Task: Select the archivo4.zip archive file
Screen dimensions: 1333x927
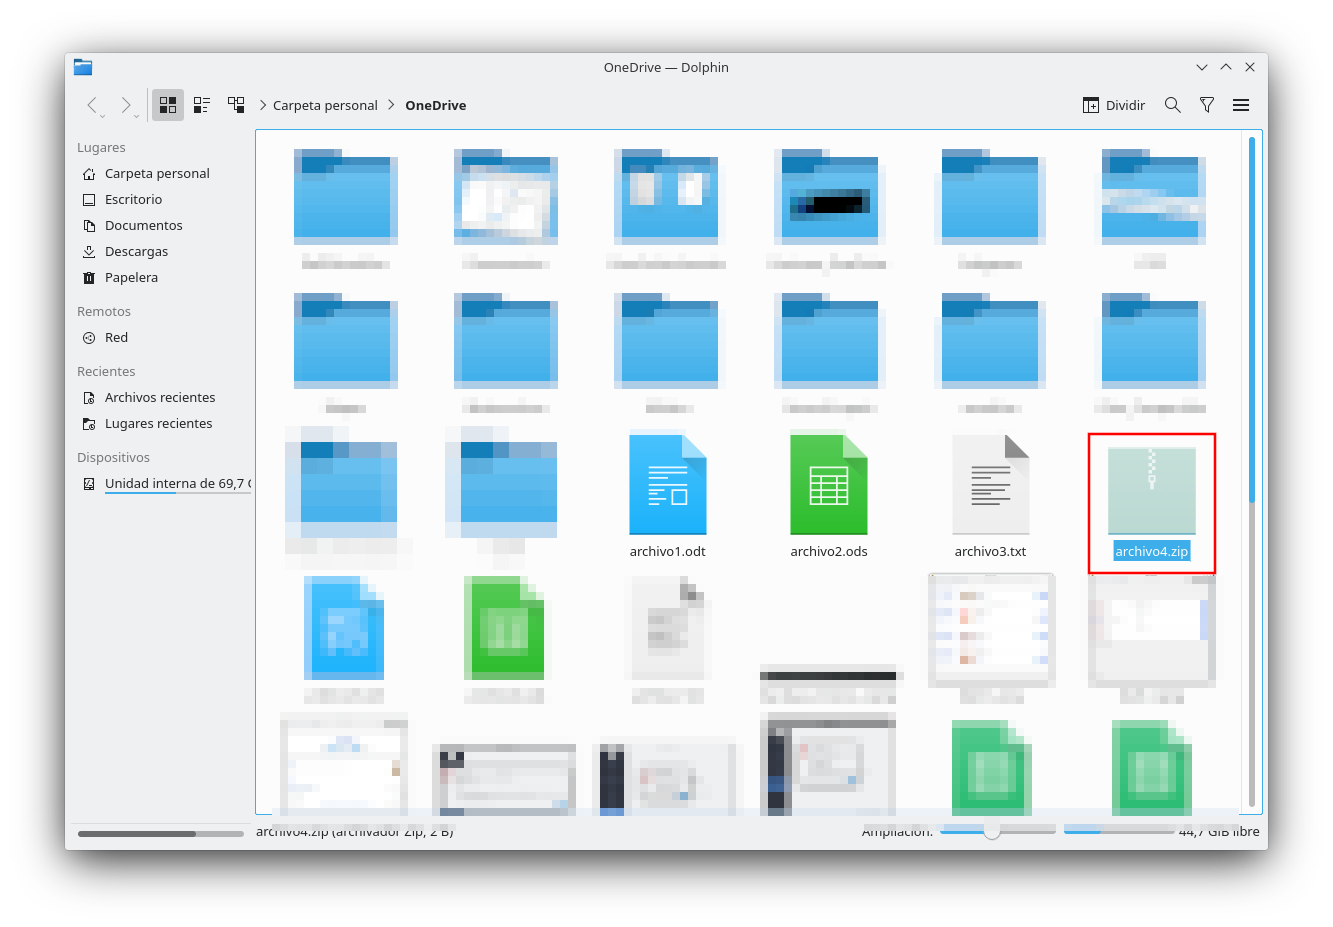Action: tap(1151, 490)
